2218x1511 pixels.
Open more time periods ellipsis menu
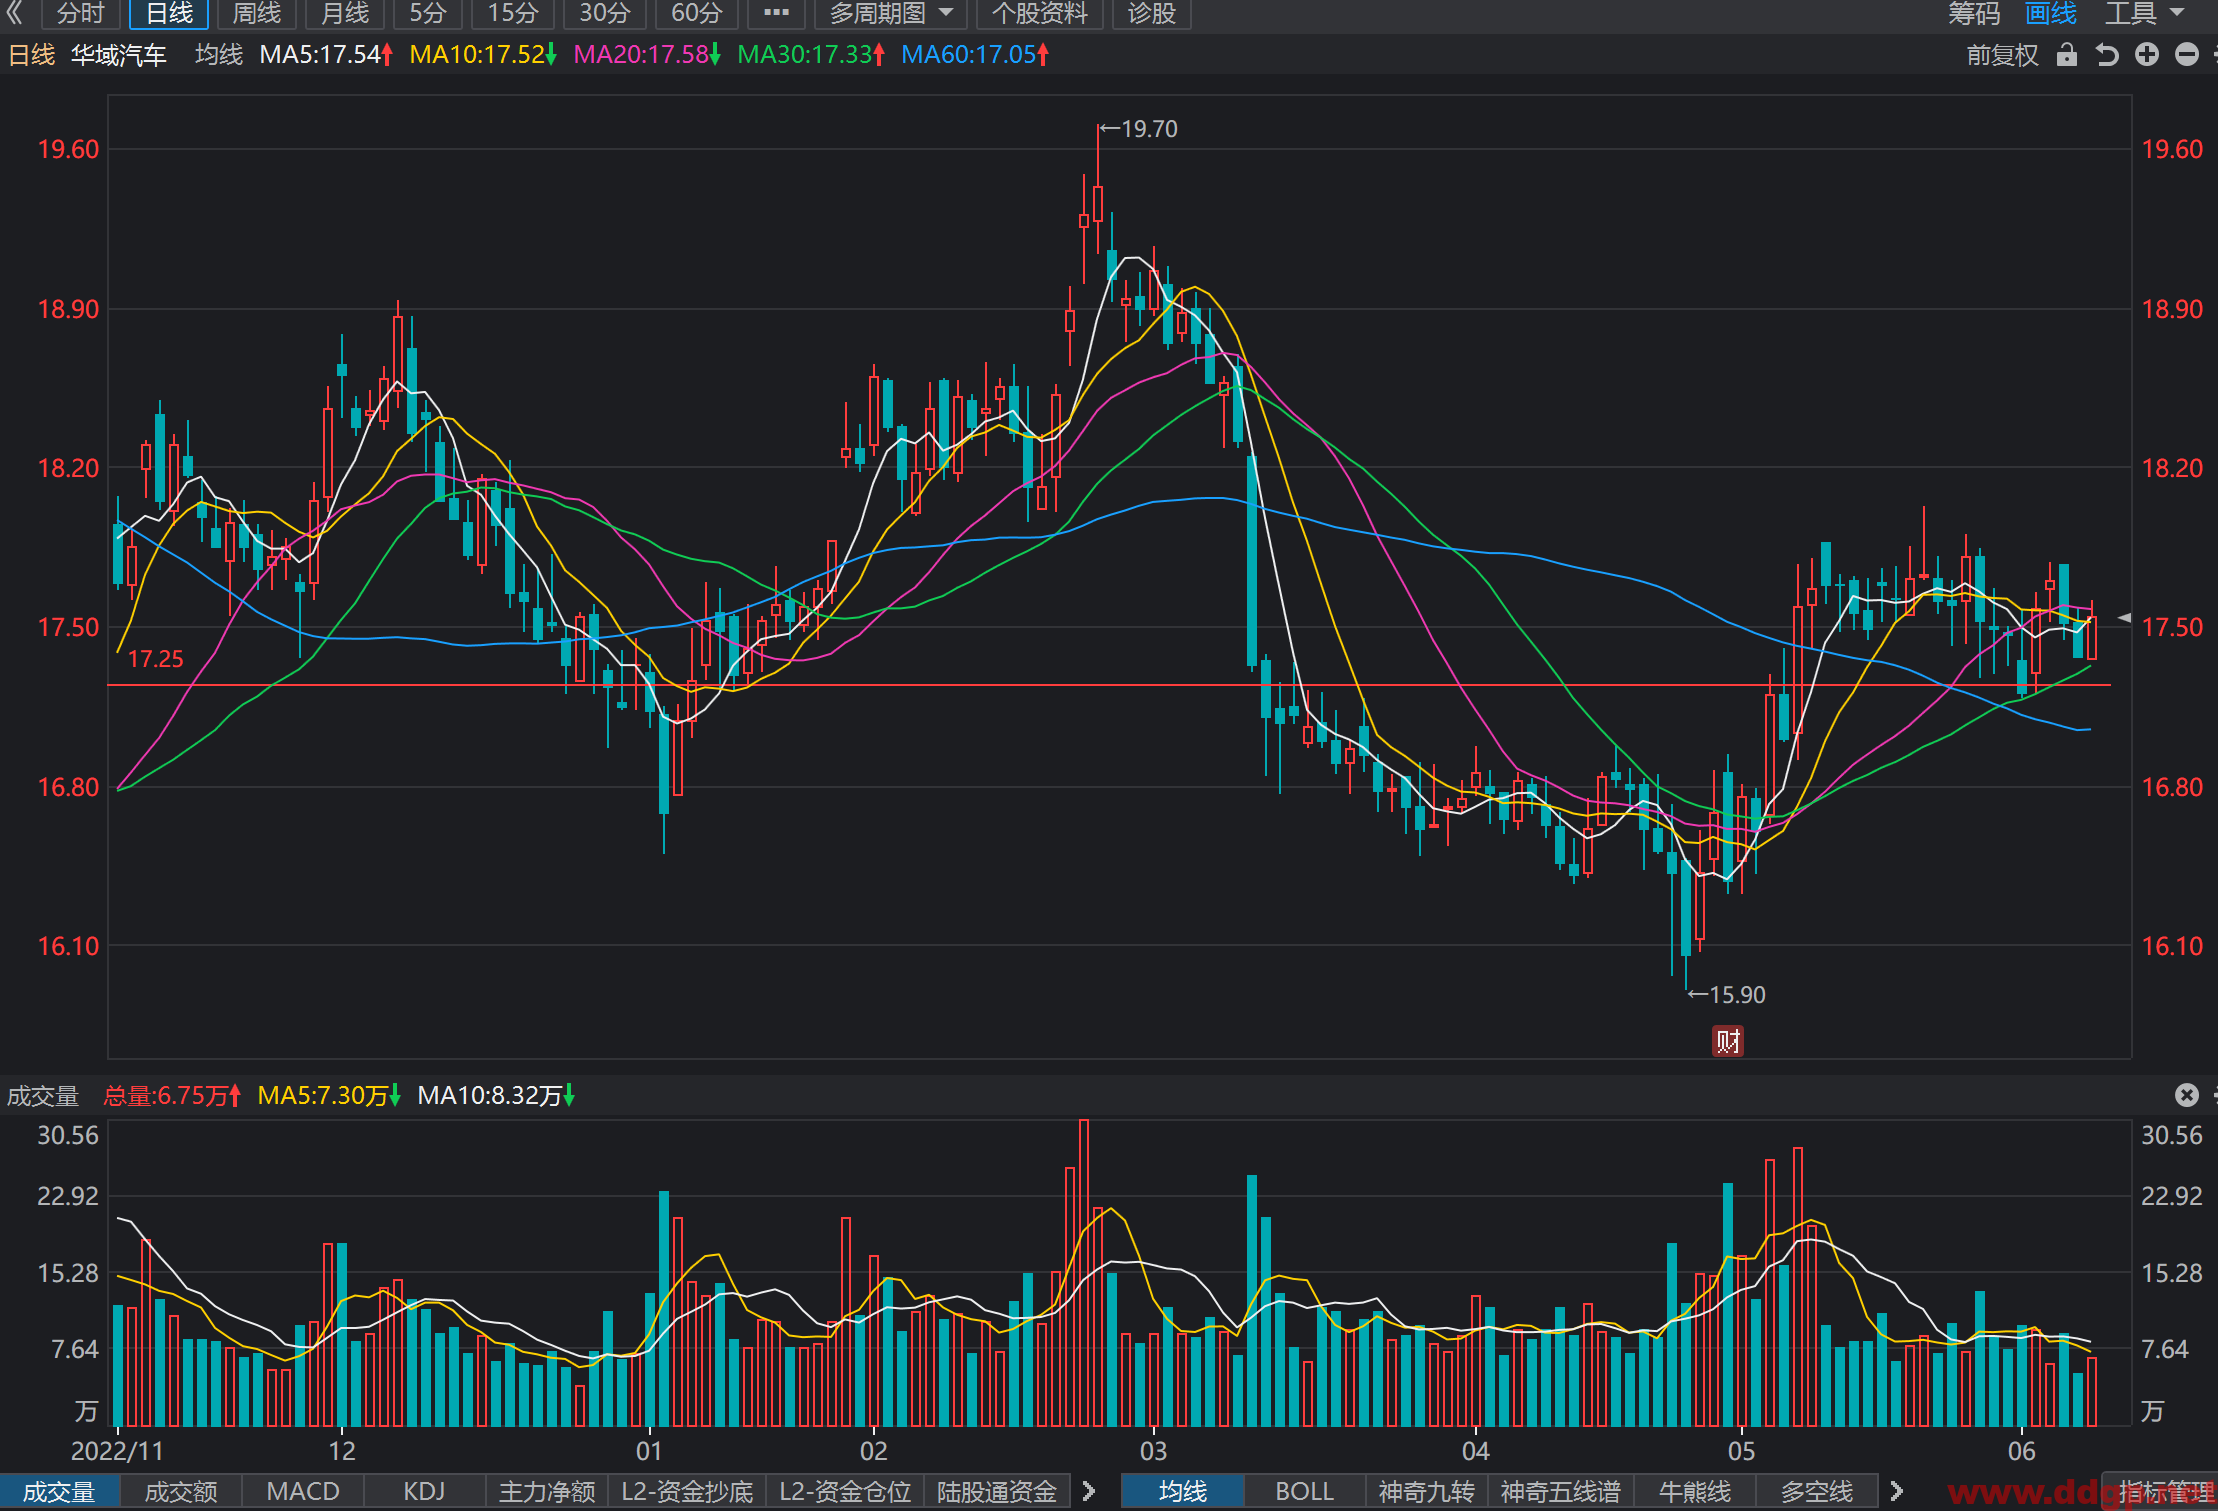click(776, 14)
